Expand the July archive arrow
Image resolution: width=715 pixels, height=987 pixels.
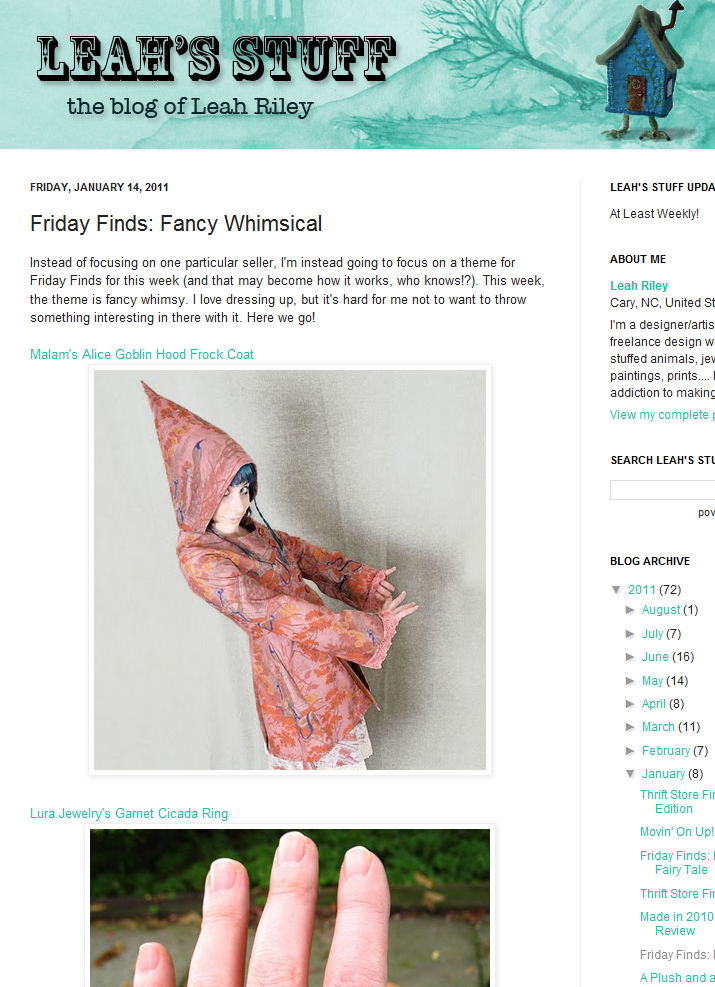(x=630, y=634)
